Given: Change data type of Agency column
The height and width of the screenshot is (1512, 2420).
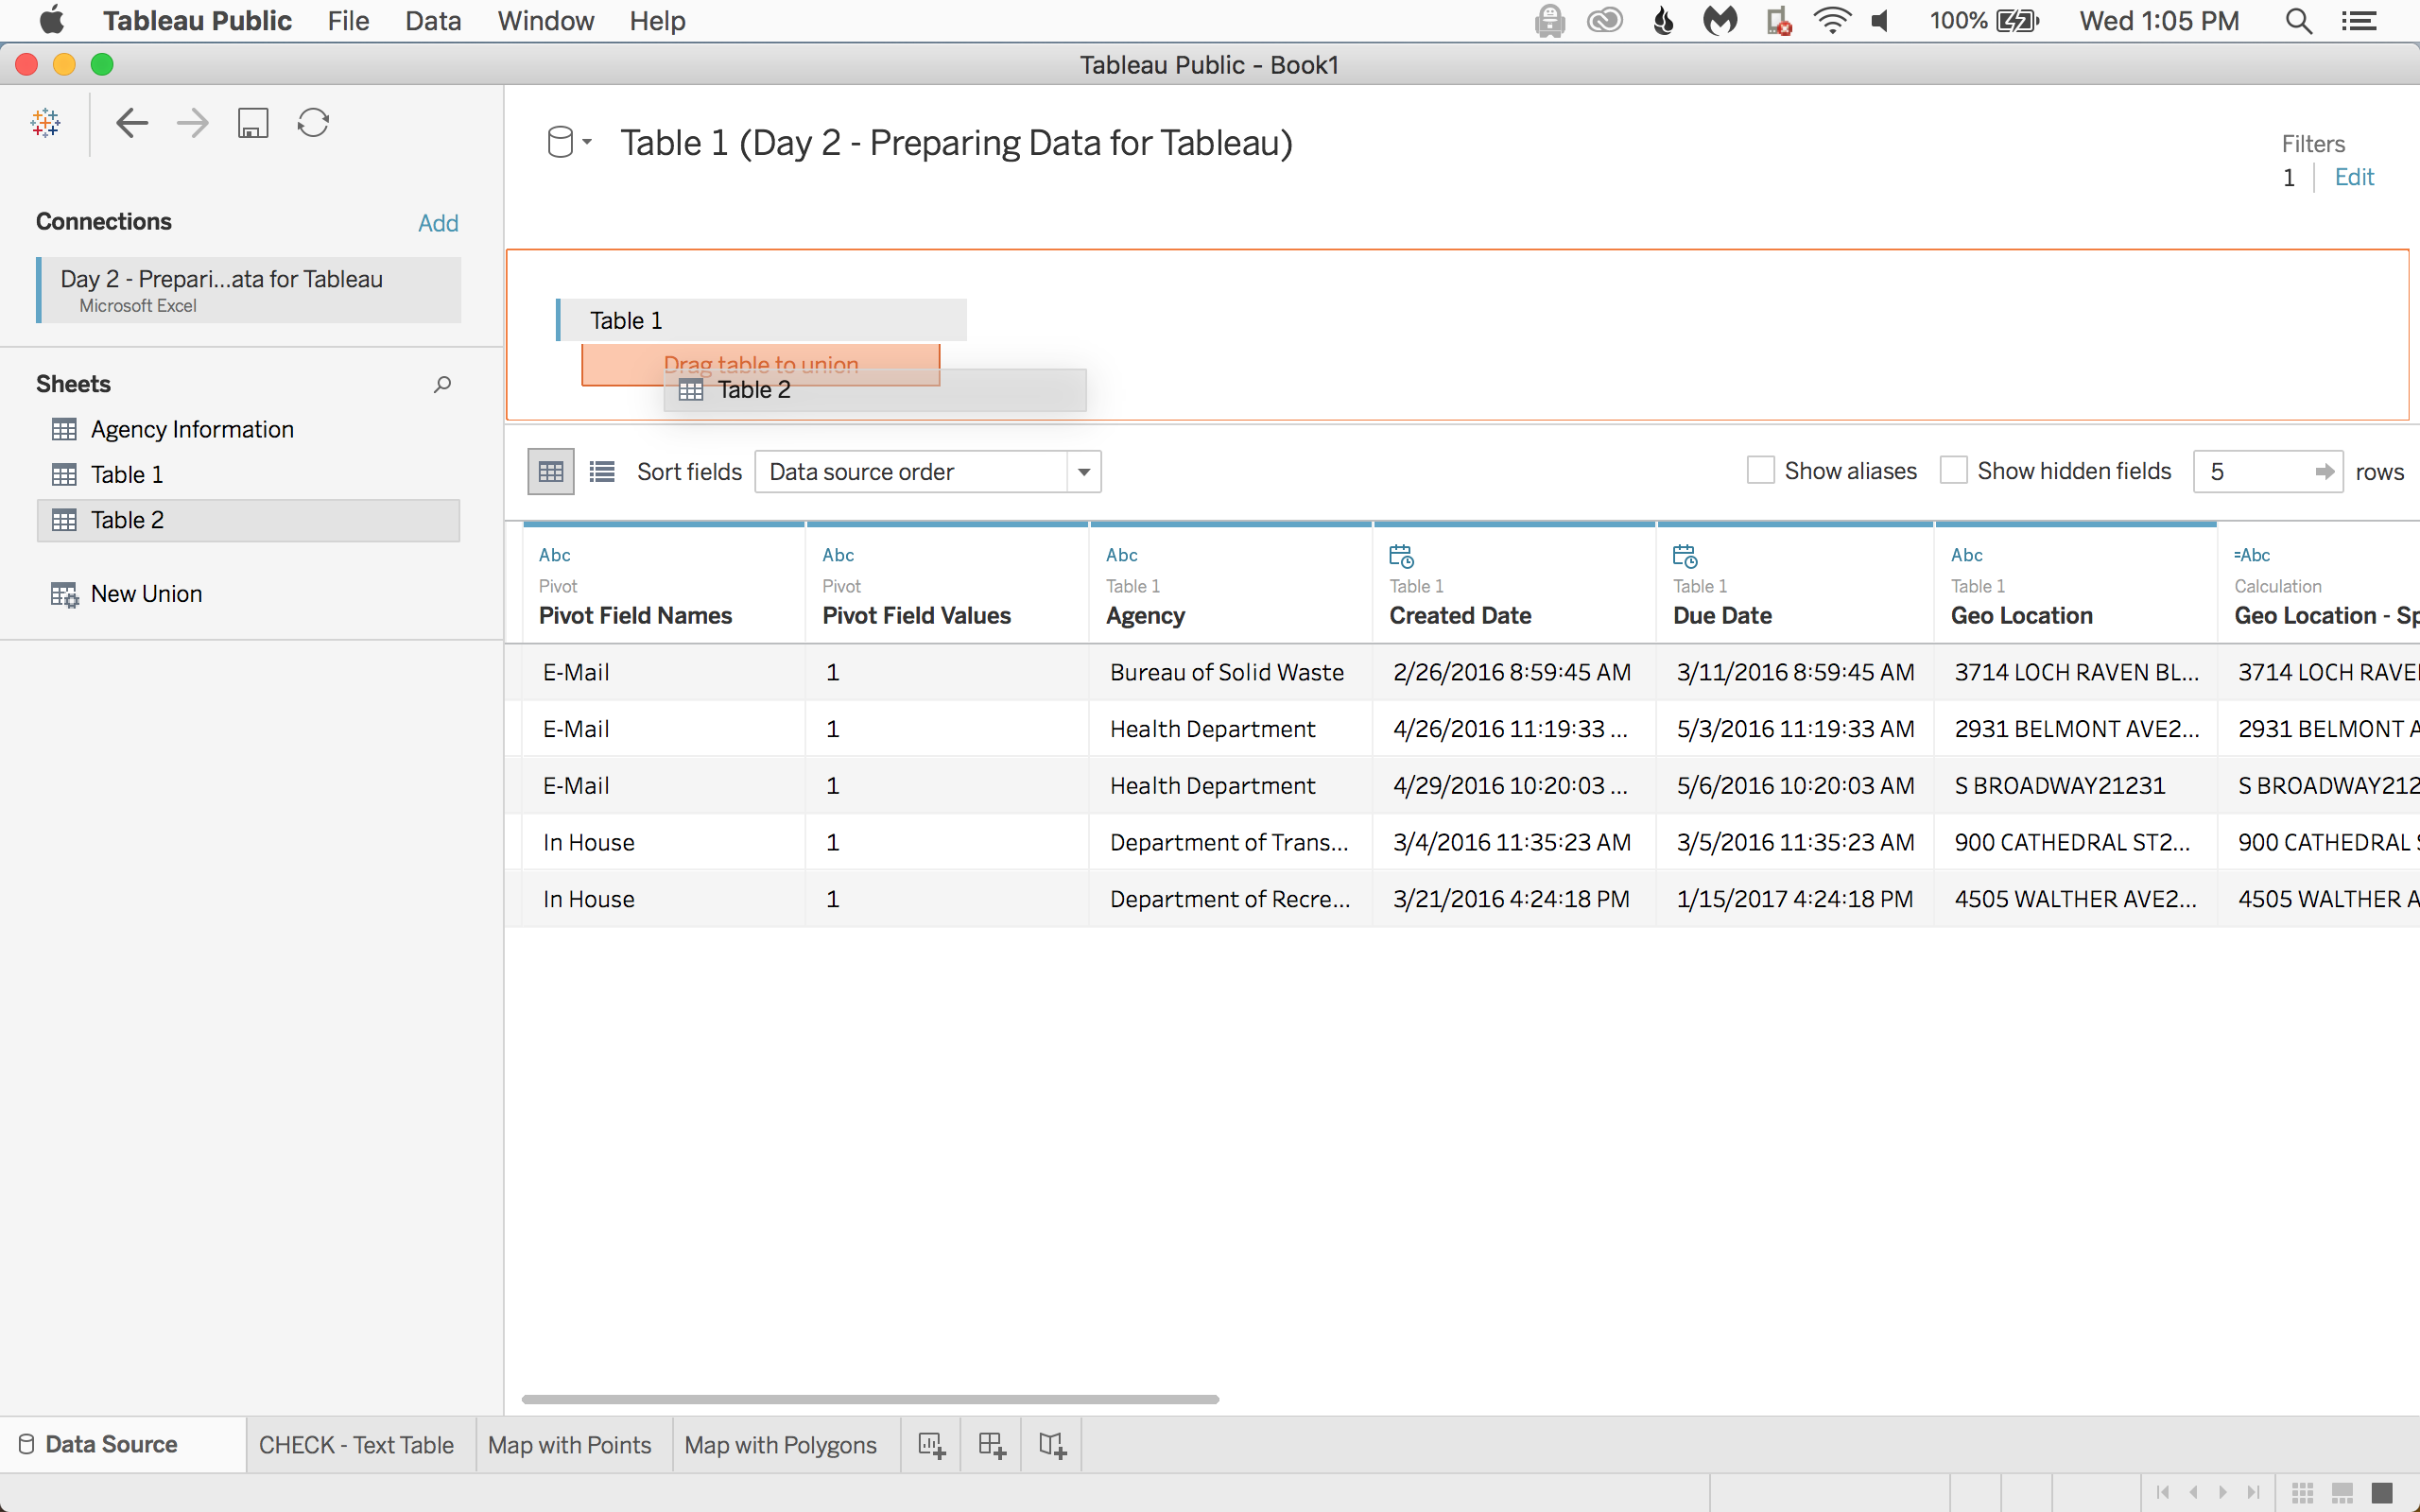Looking at the screenshot, I should pyautogui.click(x=1122, y=555).
